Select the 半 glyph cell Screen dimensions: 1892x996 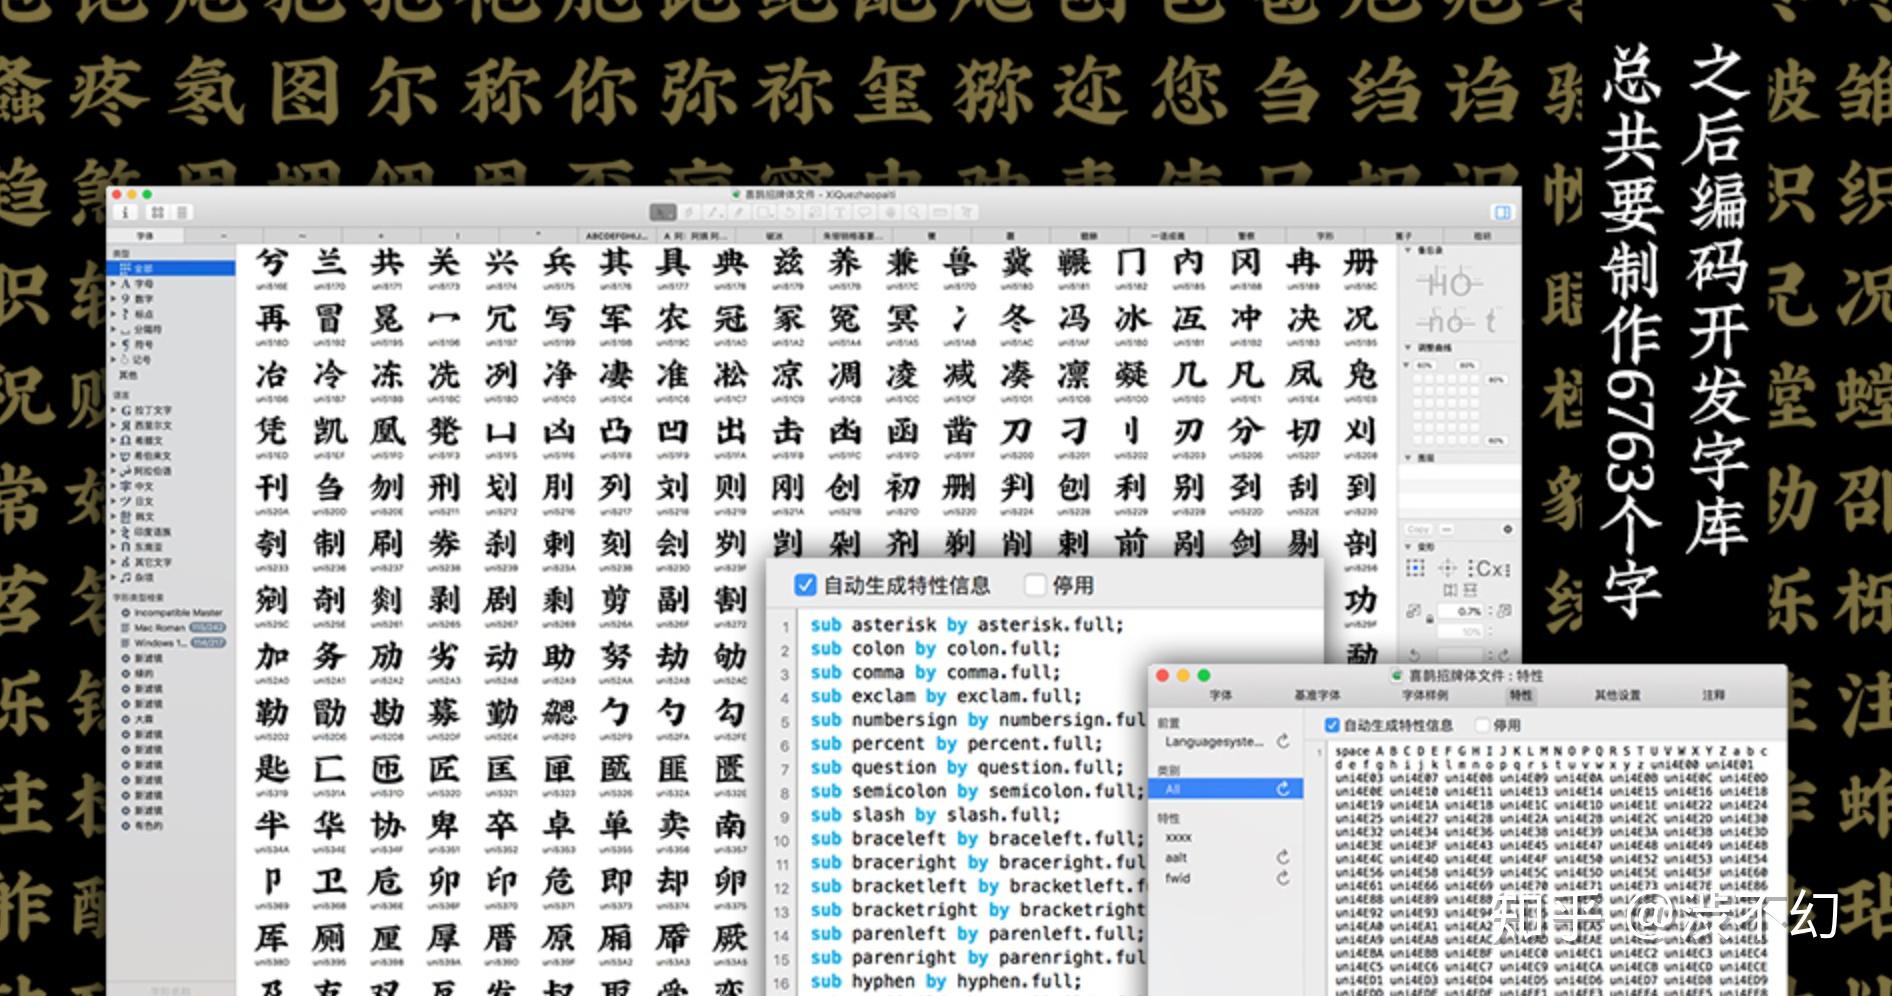click(x=272, y=830)
